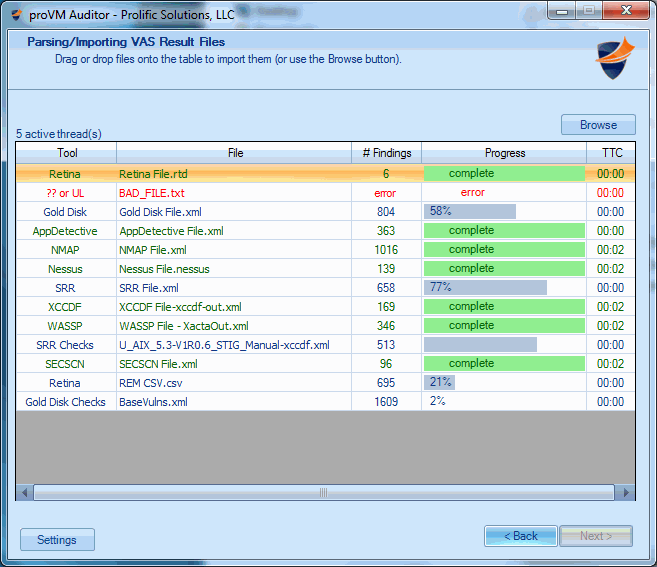
Task: Click Gold Disk File.xml 58% progress bar
Action: (x=470, y=211)
